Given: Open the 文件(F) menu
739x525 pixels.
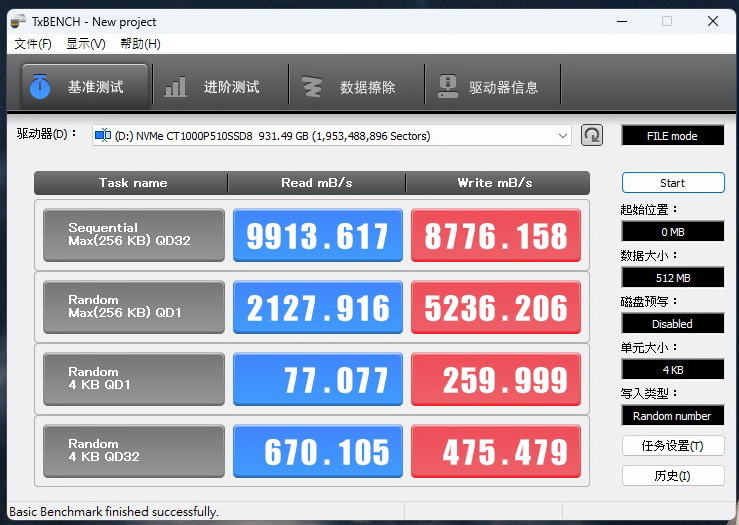Looking at the screenshot, I should [33, 44].
